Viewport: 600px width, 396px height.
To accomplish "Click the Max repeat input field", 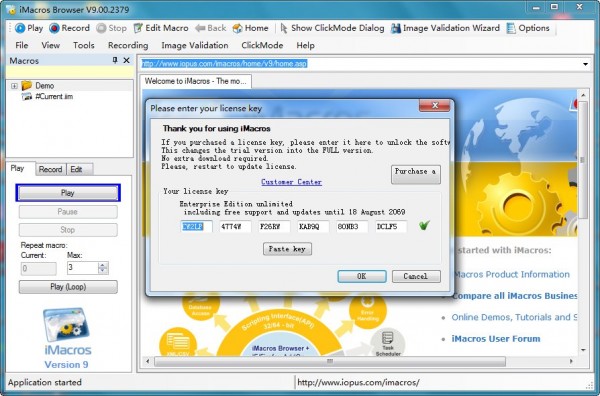I will (83, 268).
